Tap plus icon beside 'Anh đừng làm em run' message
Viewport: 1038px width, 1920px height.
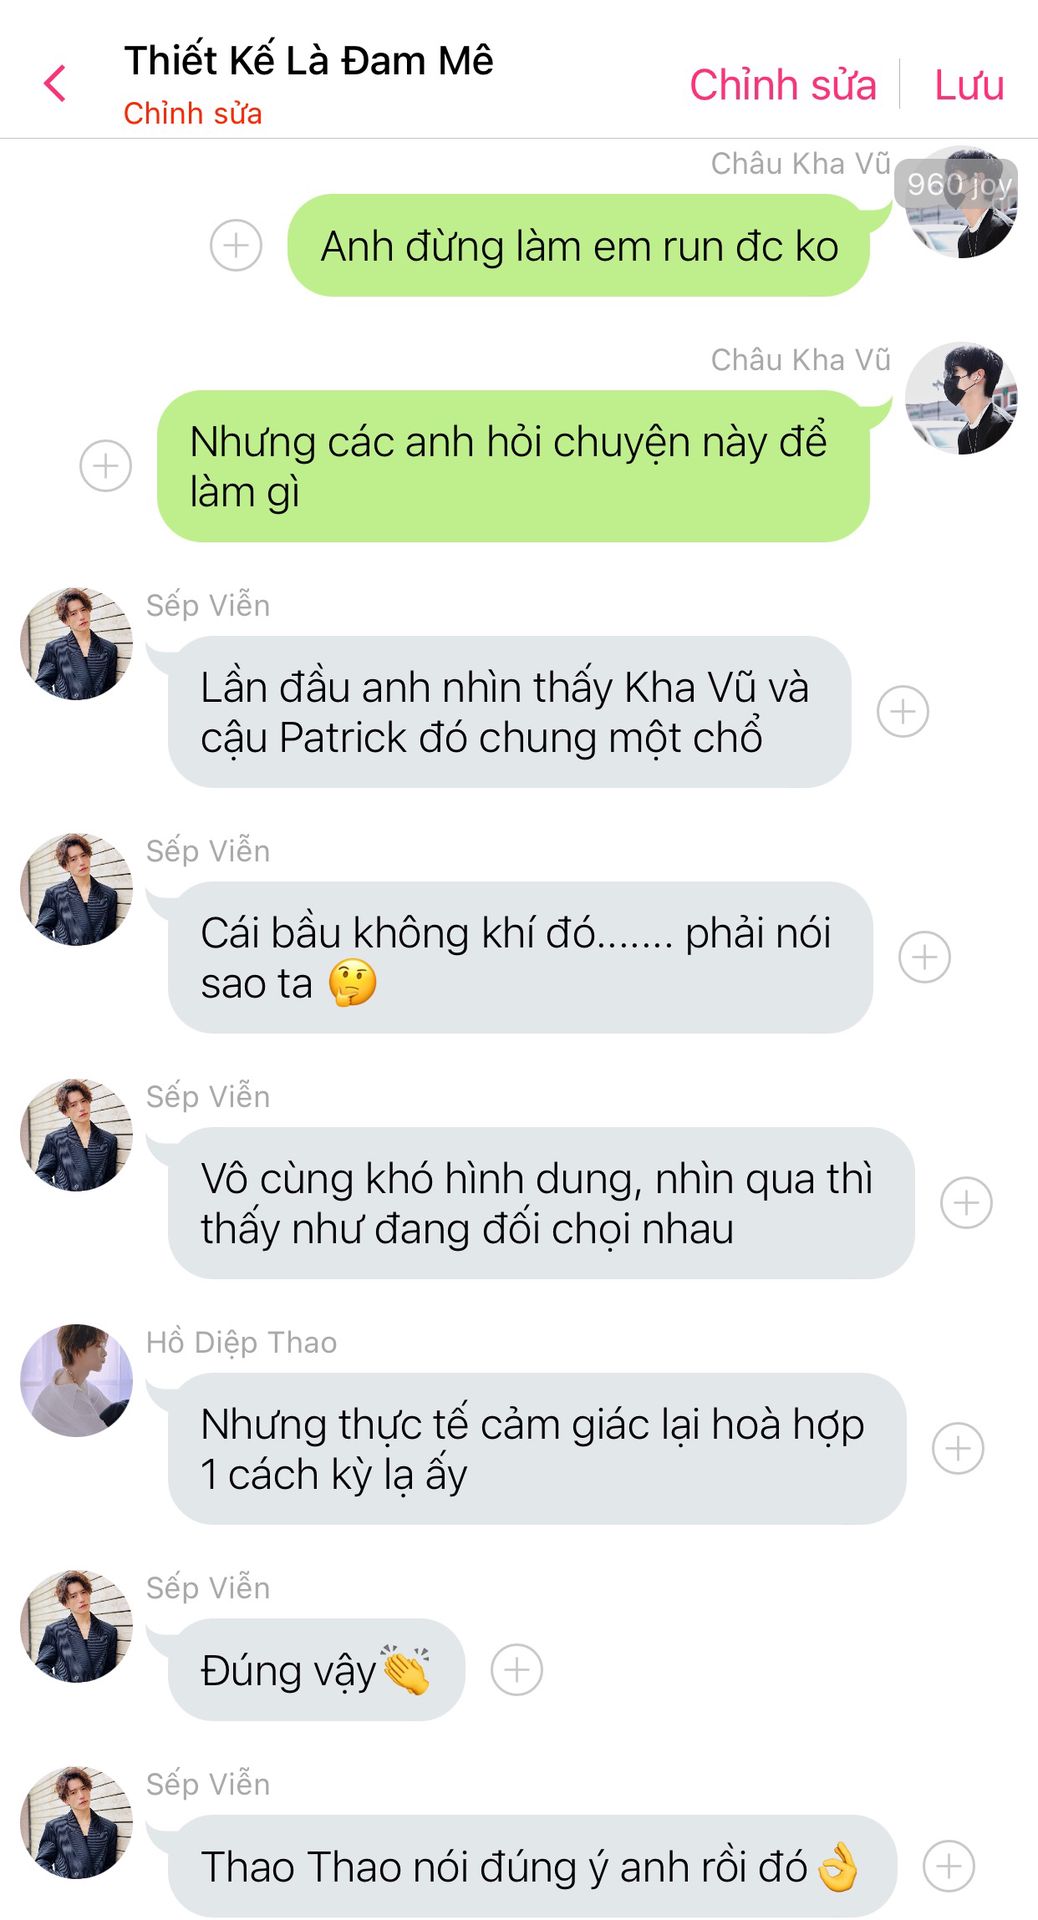point(236,245)
